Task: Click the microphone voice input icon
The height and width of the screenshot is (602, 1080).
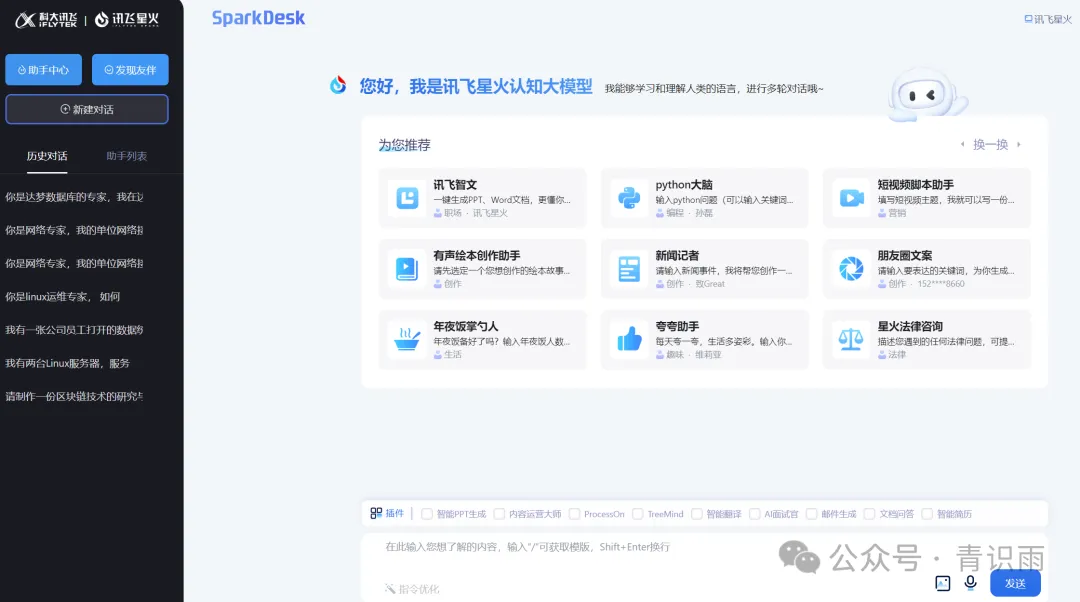Action: tap(968, 582)
